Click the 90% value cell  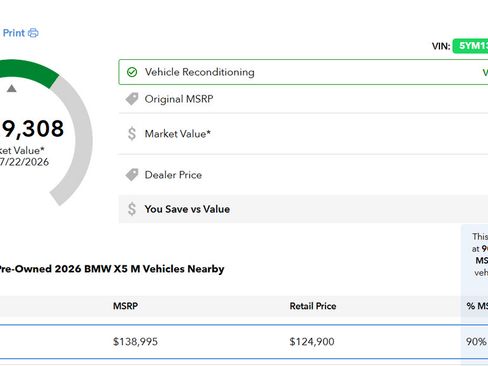pyautogui.click(x=476, y=342)
